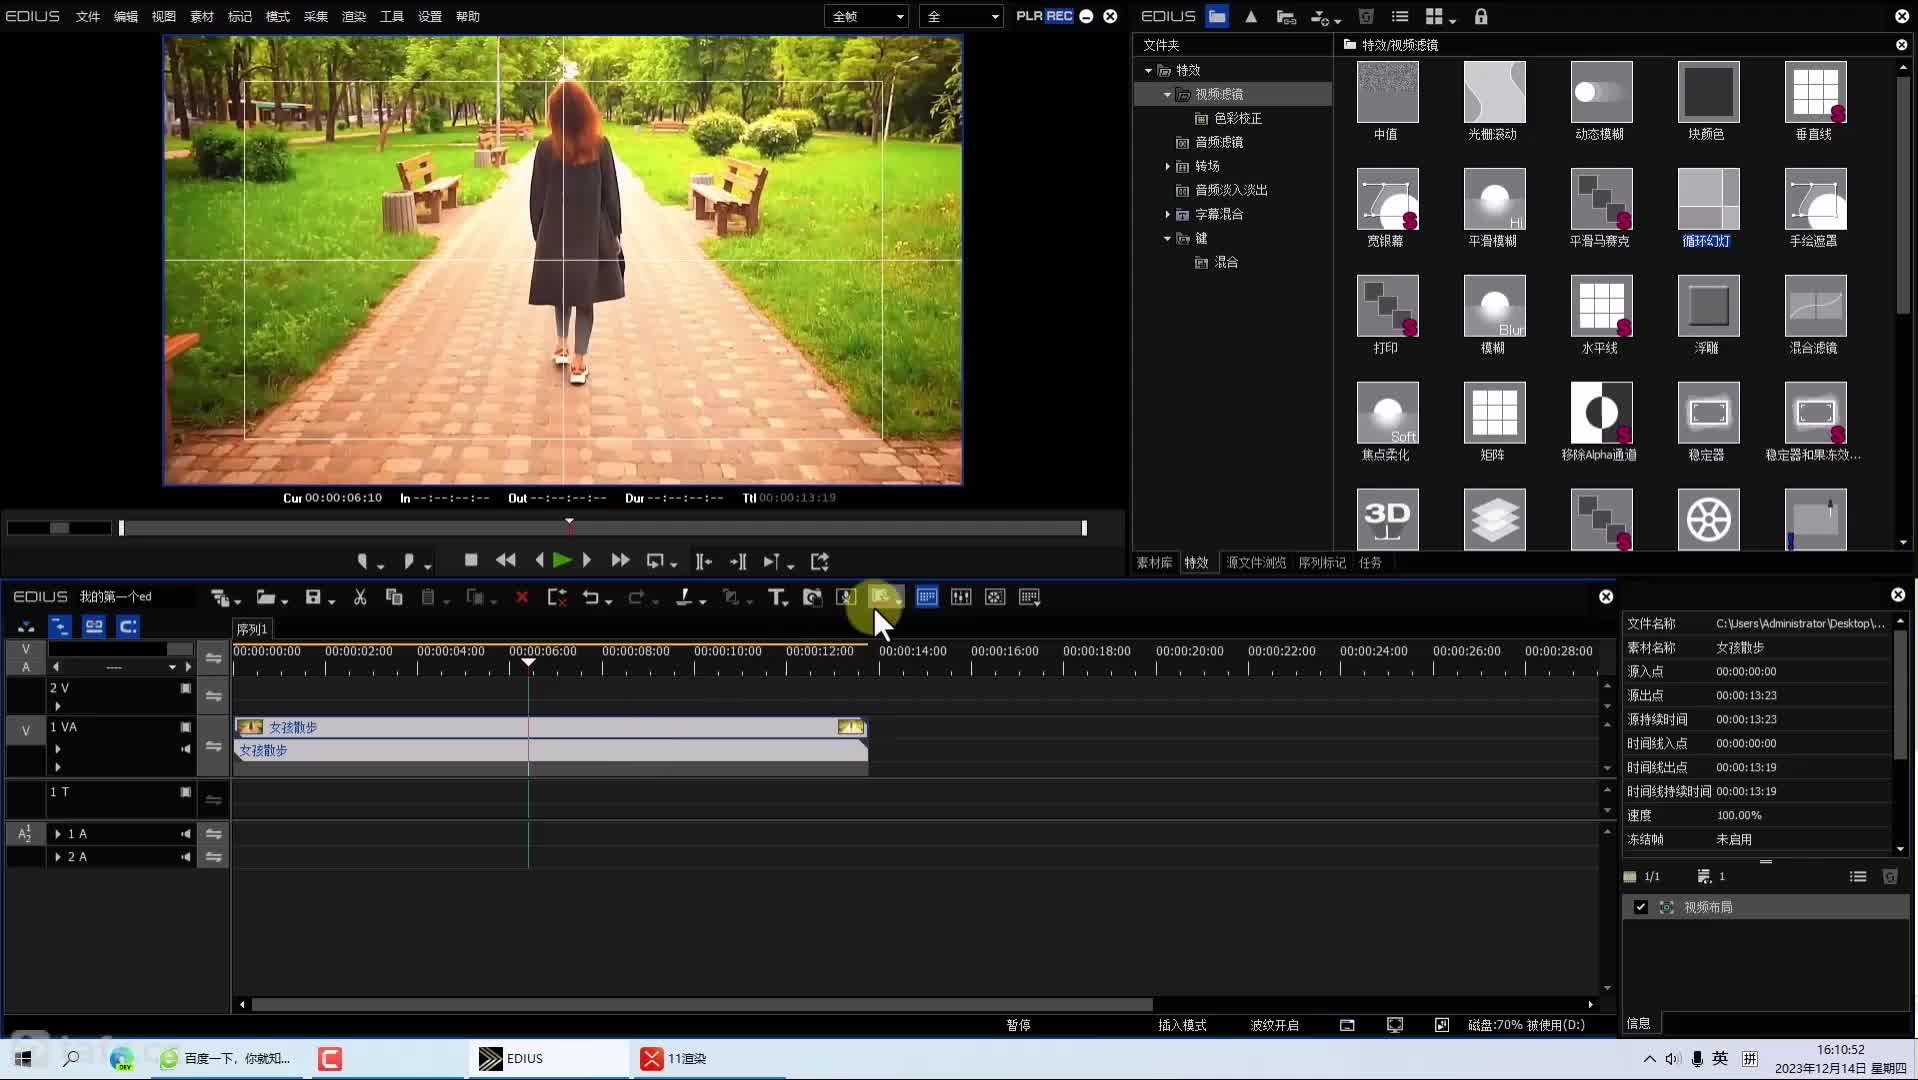
Task: Open the 全帧 dropdown in player
Action: pos(867,16)
